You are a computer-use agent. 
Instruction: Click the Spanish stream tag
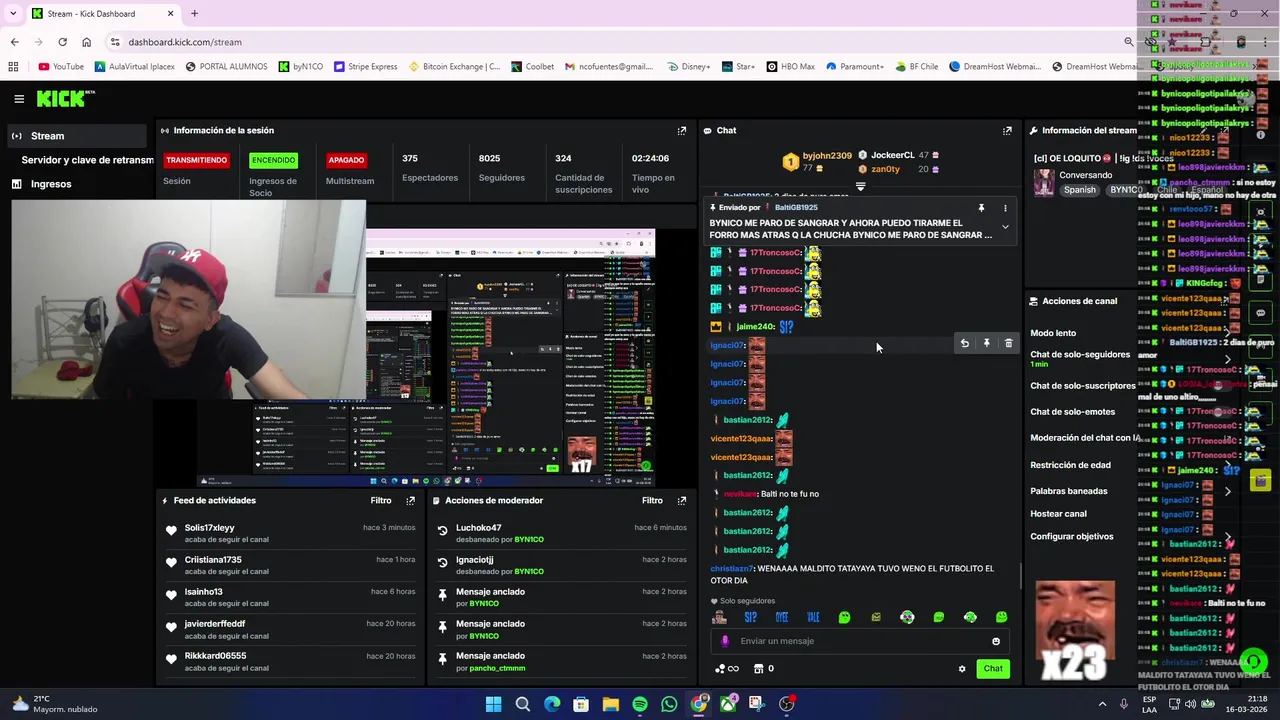point(1080,190)
